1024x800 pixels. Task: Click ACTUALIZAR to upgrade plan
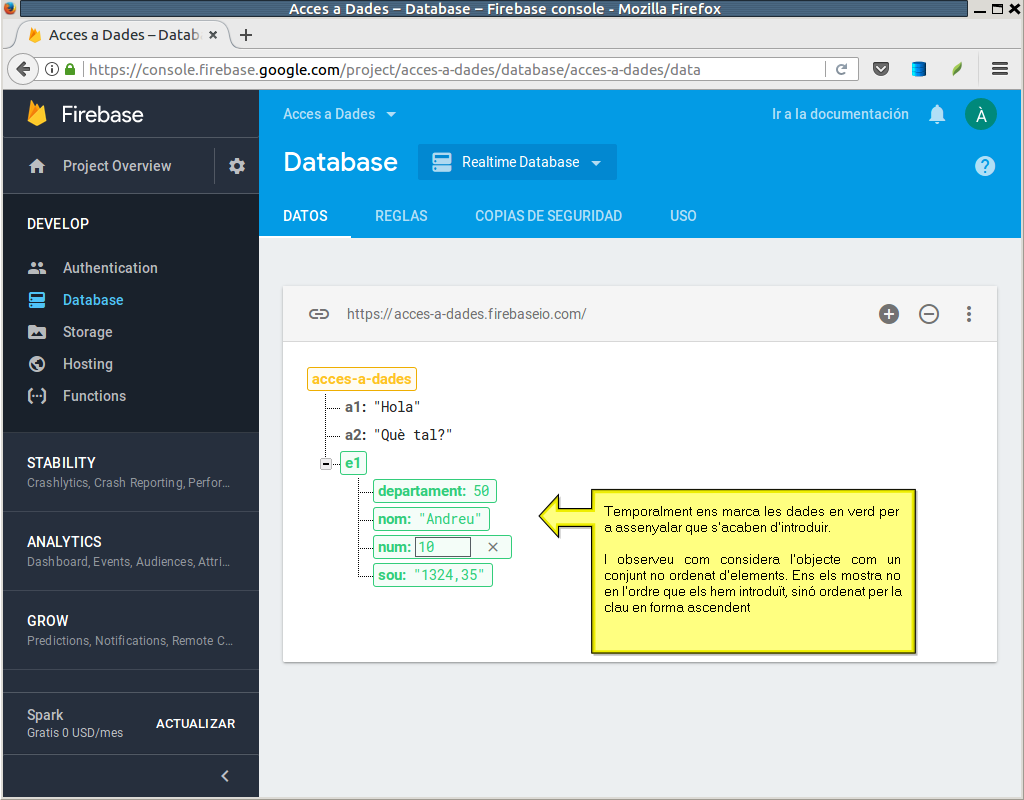[x=195, y=724]
